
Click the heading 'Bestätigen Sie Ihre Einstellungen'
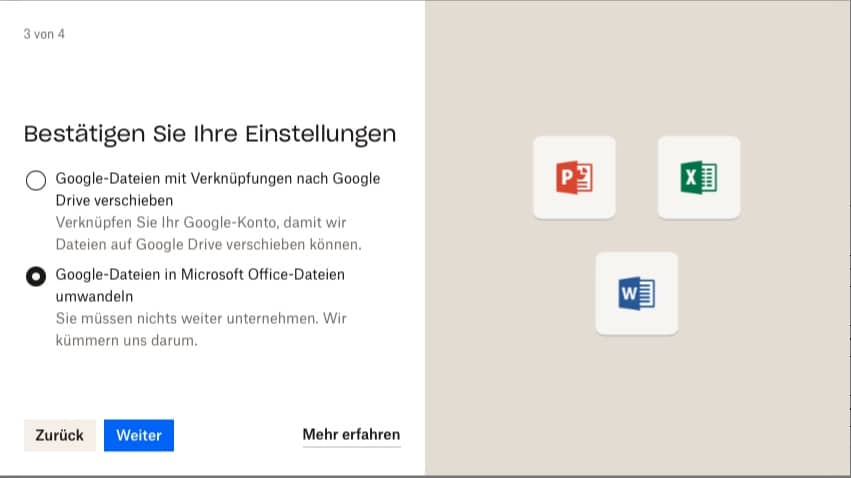point(209,134)
